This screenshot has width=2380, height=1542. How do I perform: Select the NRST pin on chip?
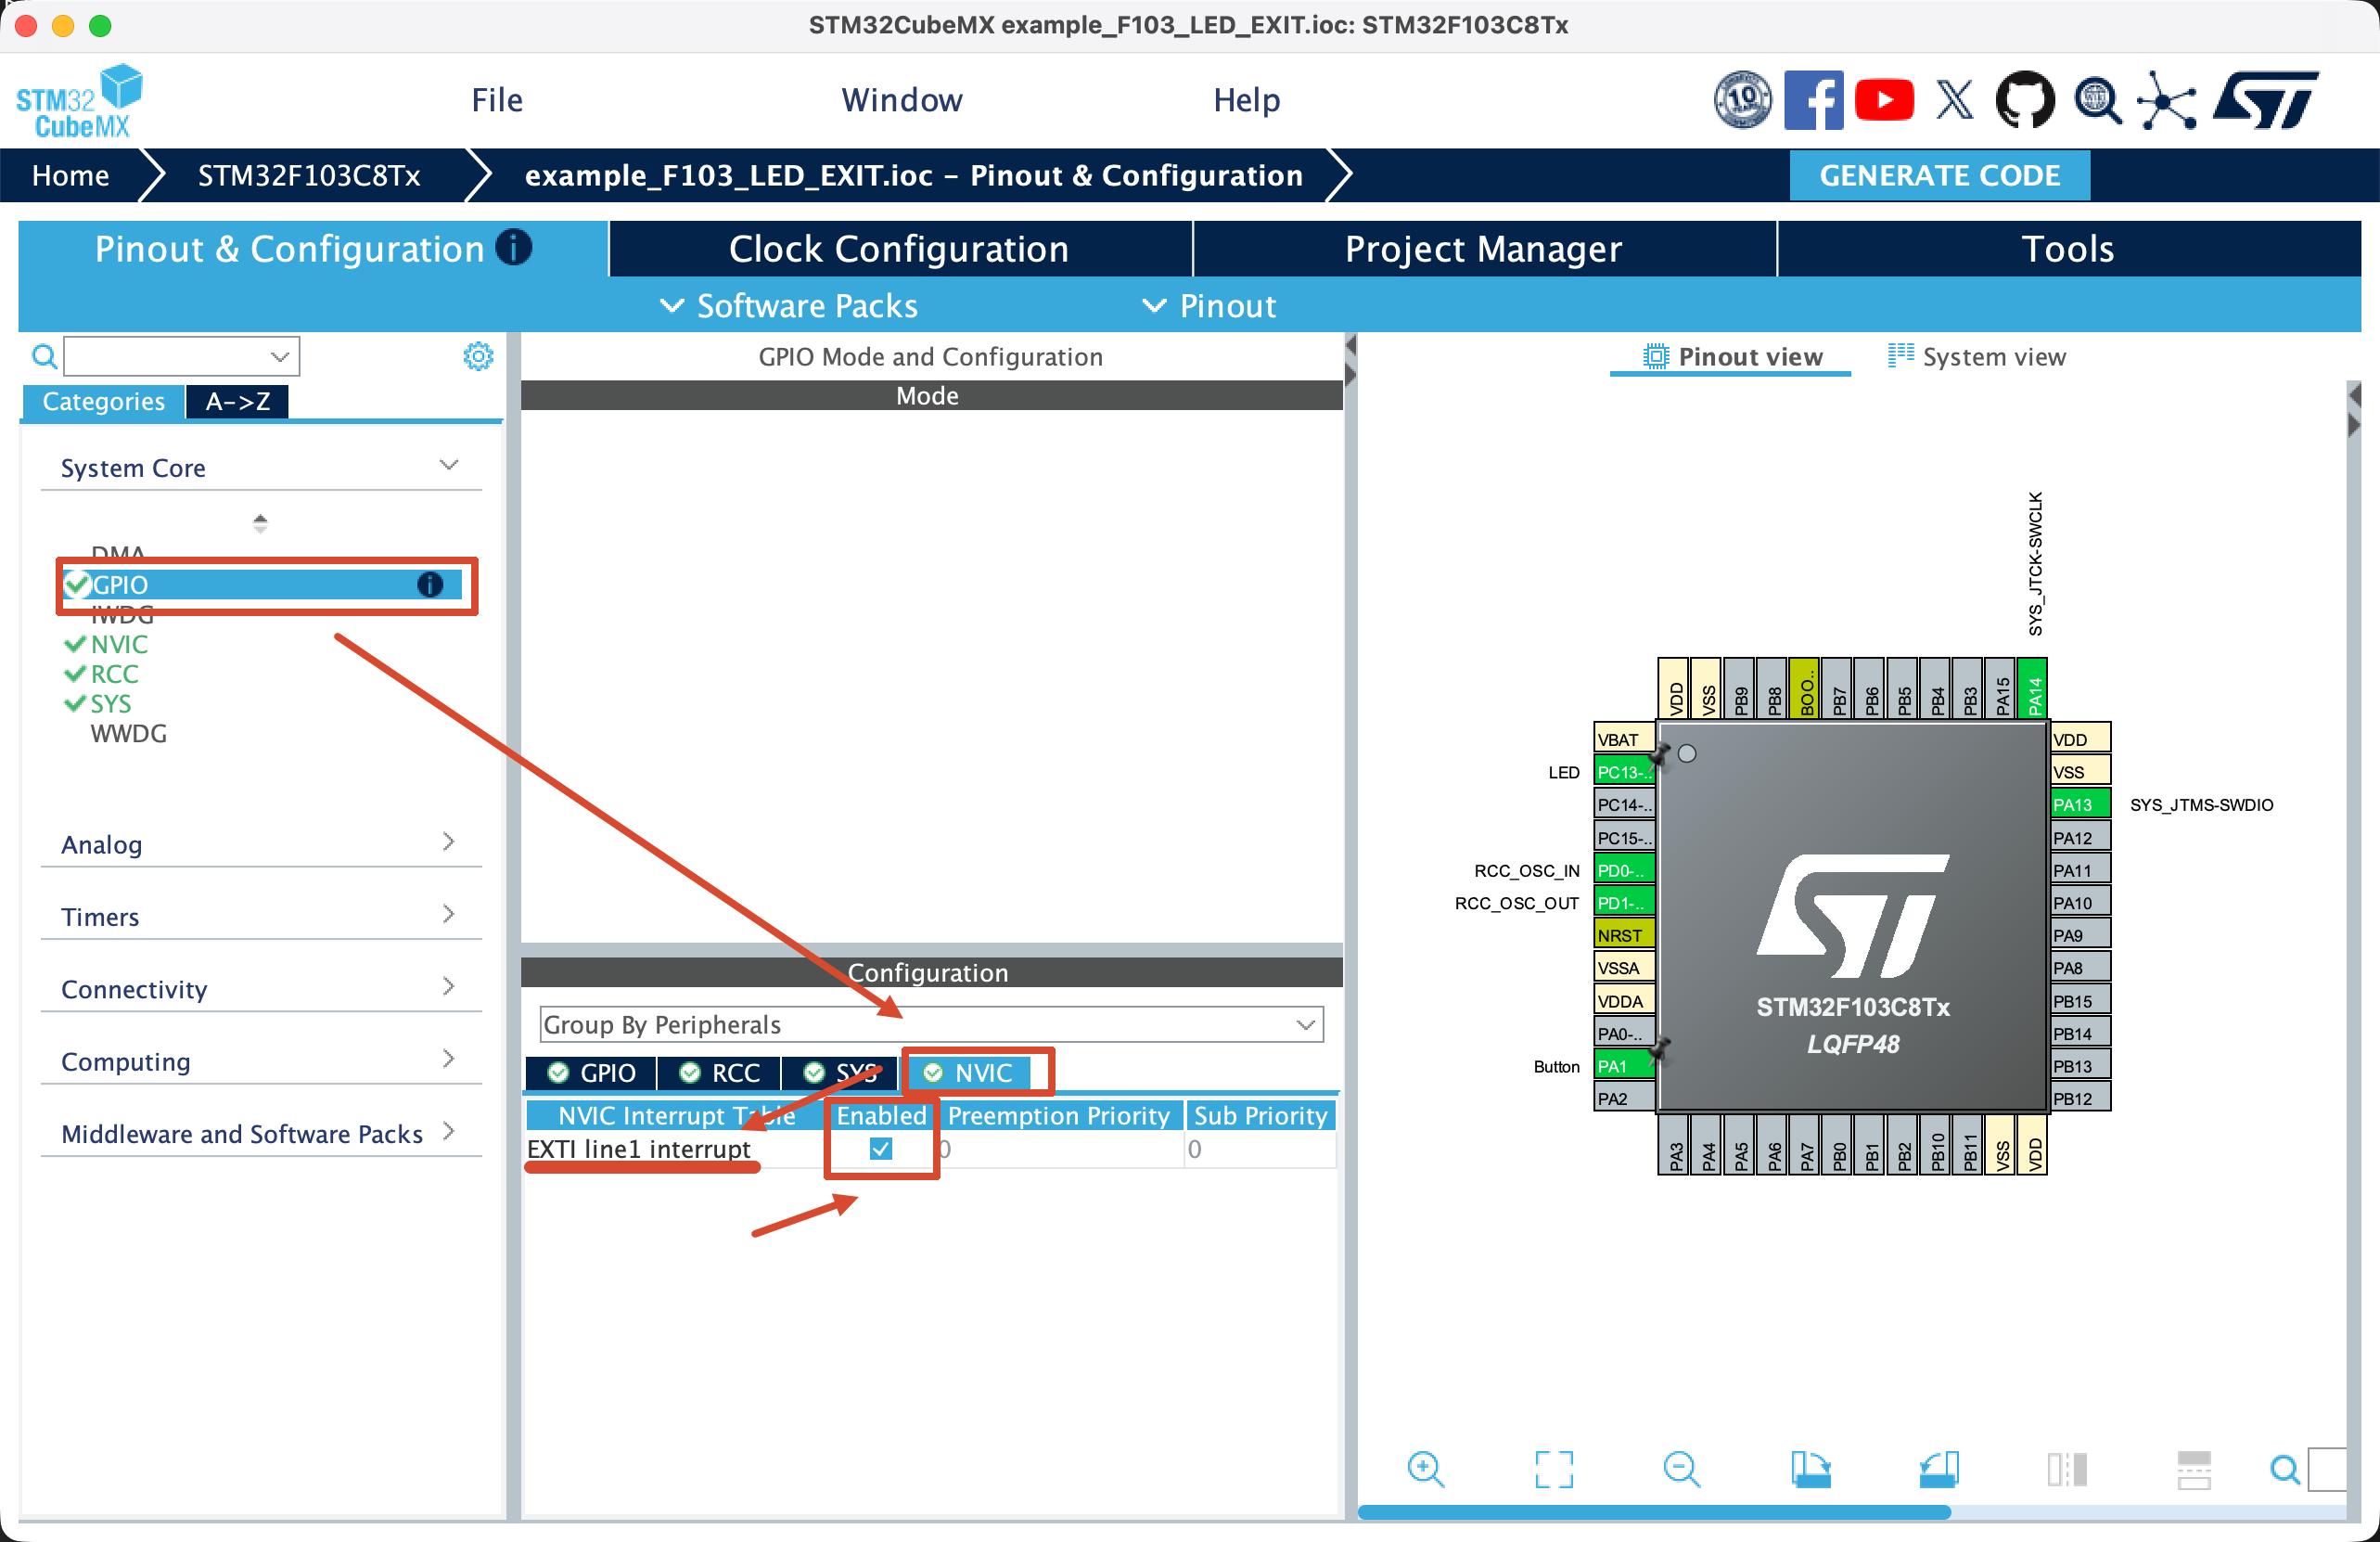[x=1624, y=935]
